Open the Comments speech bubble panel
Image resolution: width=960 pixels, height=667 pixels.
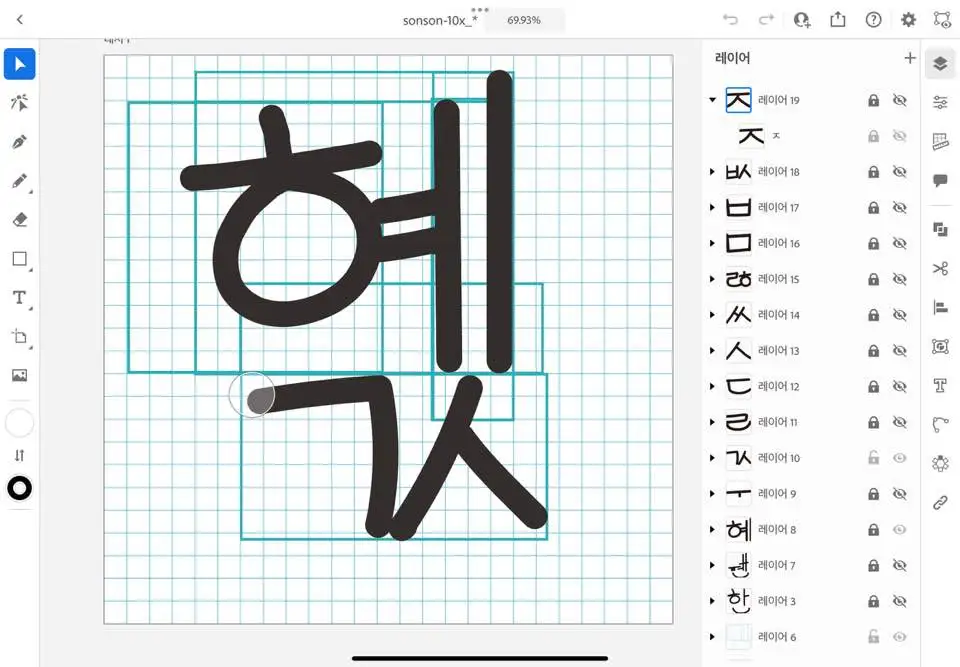pos(940,181)
